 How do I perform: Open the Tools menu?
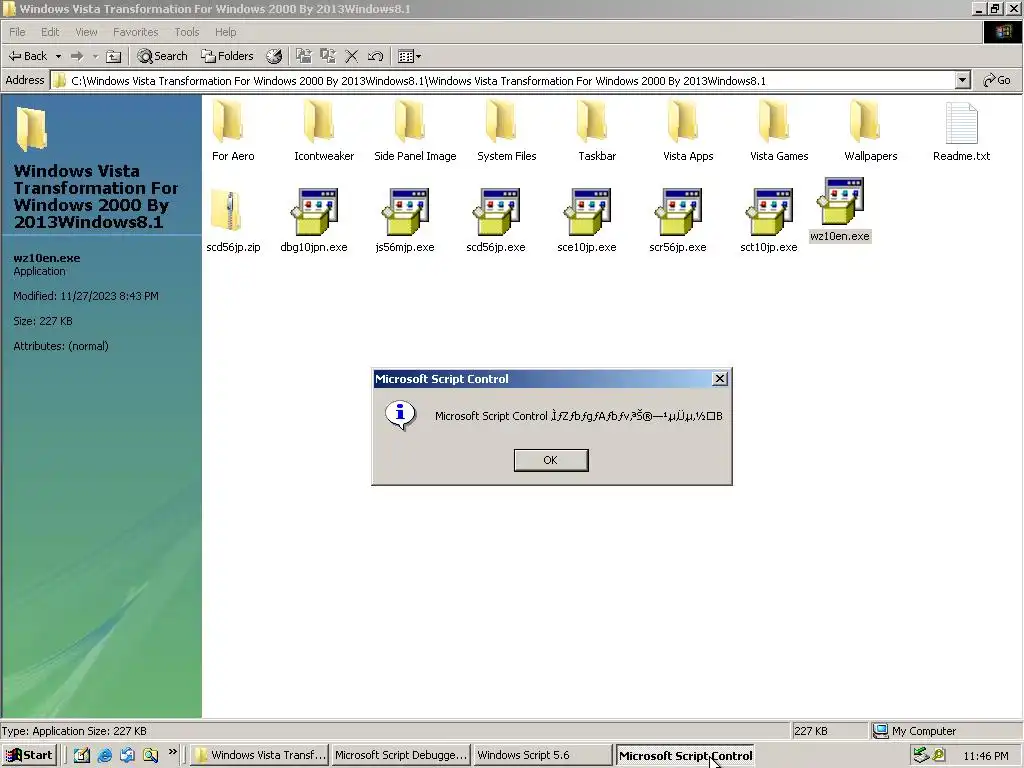pos(186,32)
